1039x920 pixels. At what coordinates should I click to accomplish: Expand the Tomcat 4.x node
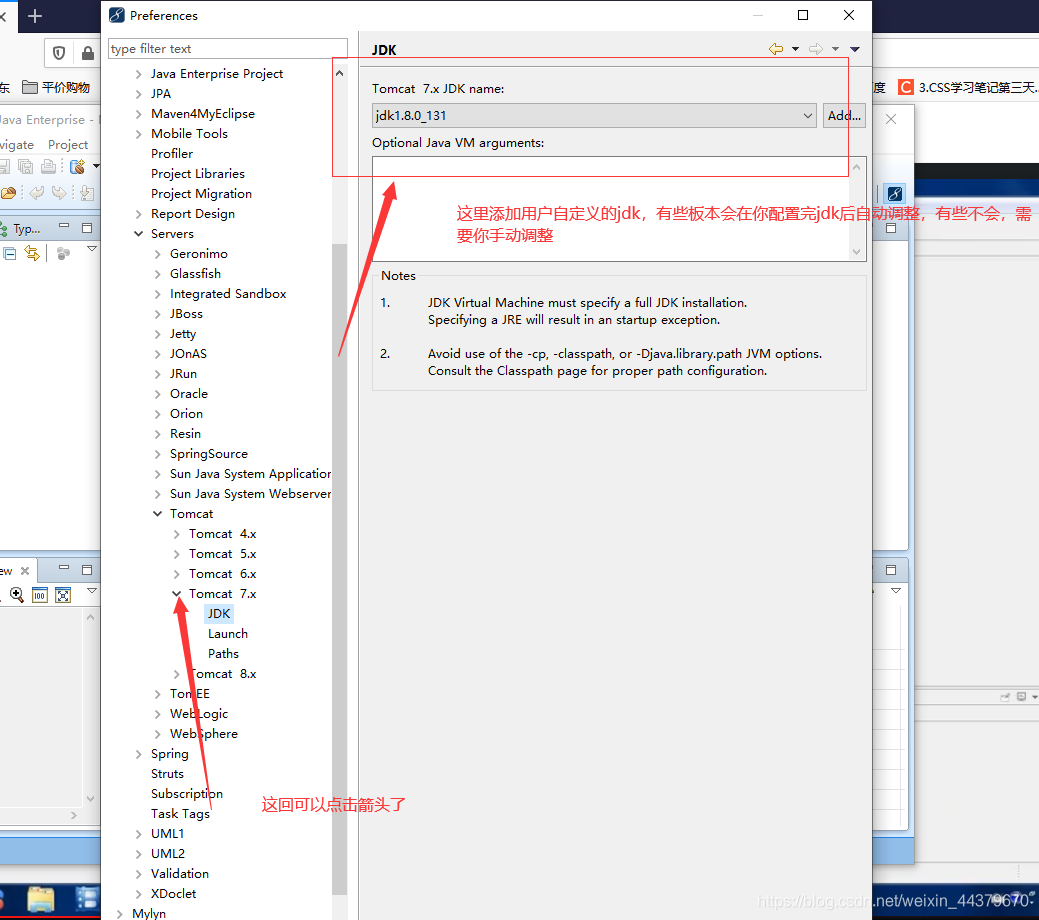coord(176,534)
